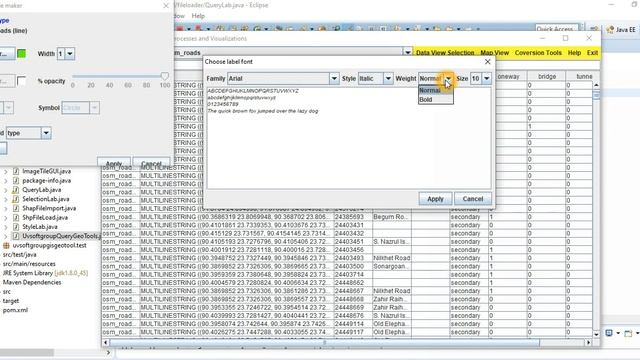This screenshot has width=640, height=360.
Task: Click the 24403431 id cell
Action: click(x=352, y=225)
